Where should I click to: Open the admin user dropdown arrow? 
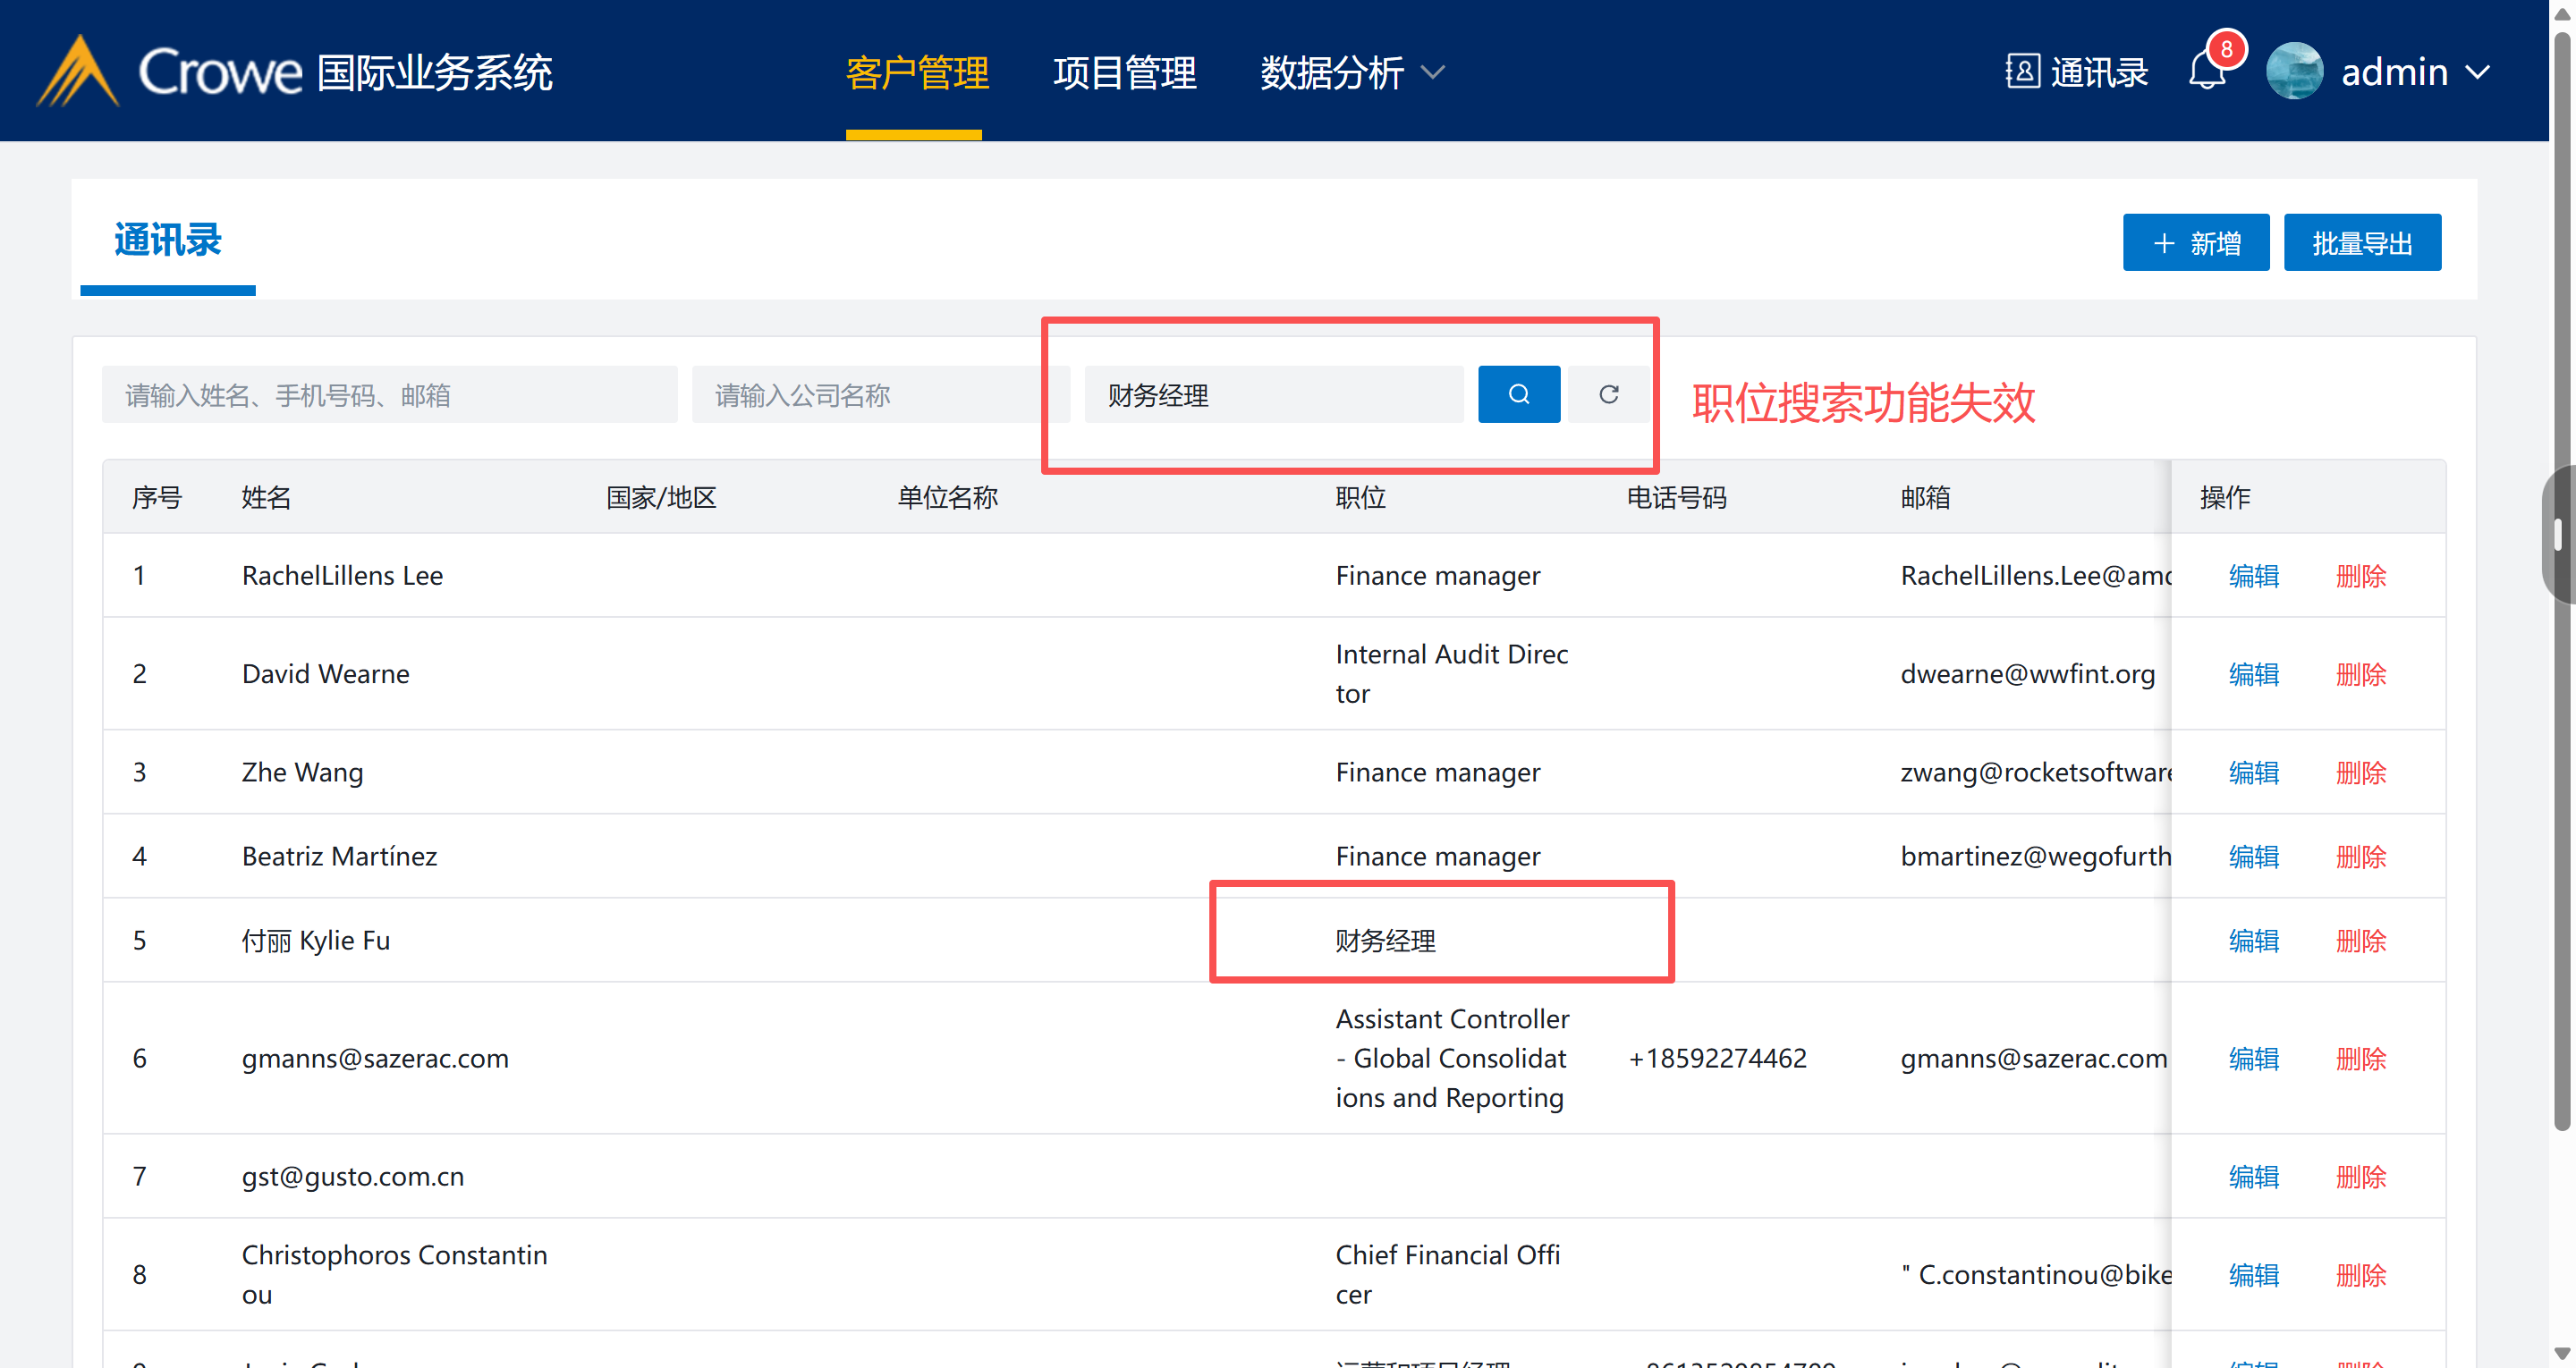point(2478,72)
